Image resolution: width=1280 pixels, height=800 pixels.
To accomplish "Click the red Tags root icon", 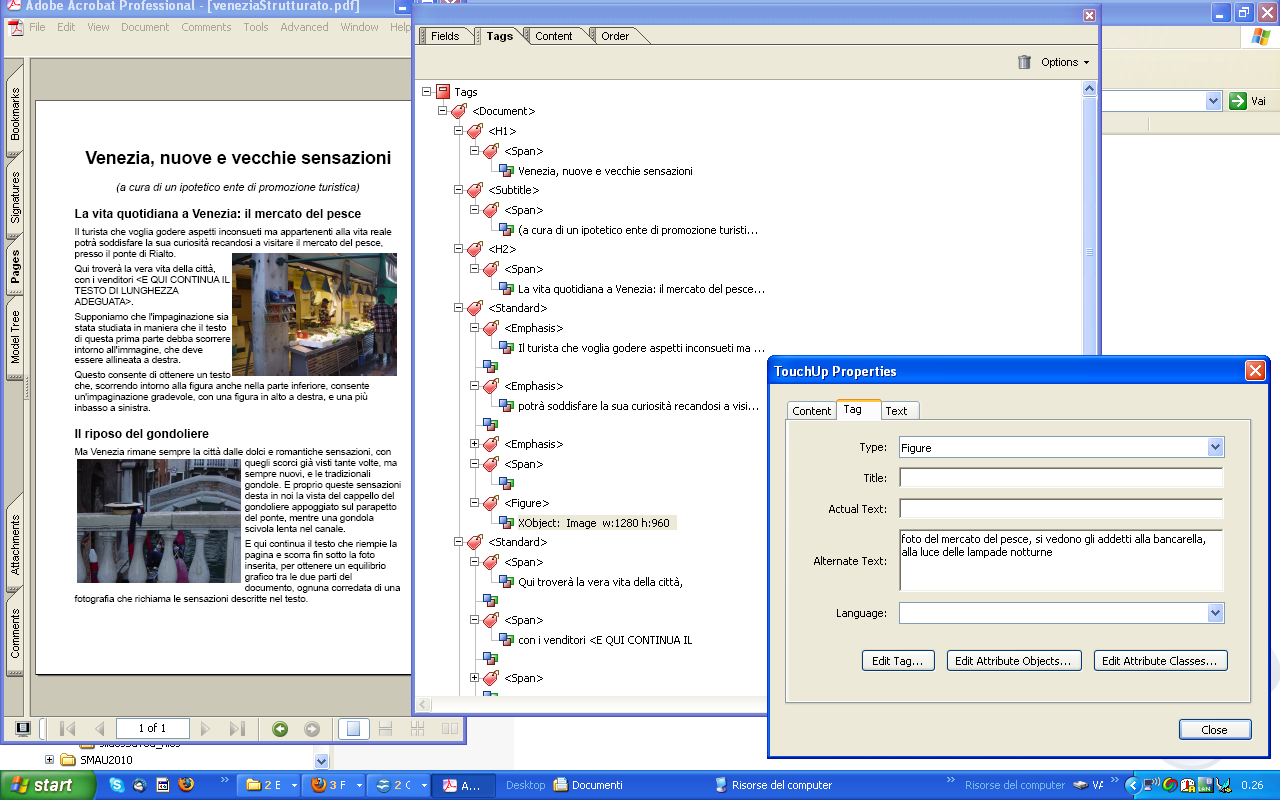I will (x=443, y=91).
